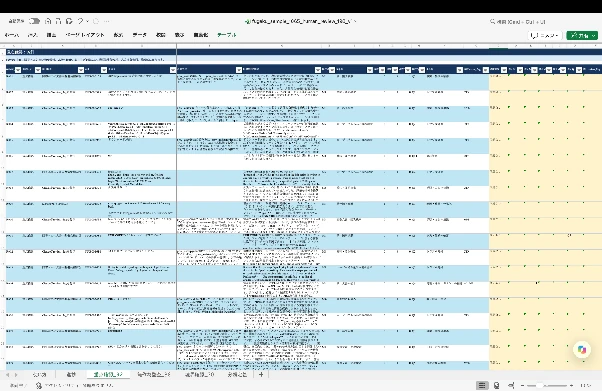Viewport: 602px width, 391px height.
Task: Open the 数式 ribbon tab
Action: pyautogui.click(x=118, y=35)
